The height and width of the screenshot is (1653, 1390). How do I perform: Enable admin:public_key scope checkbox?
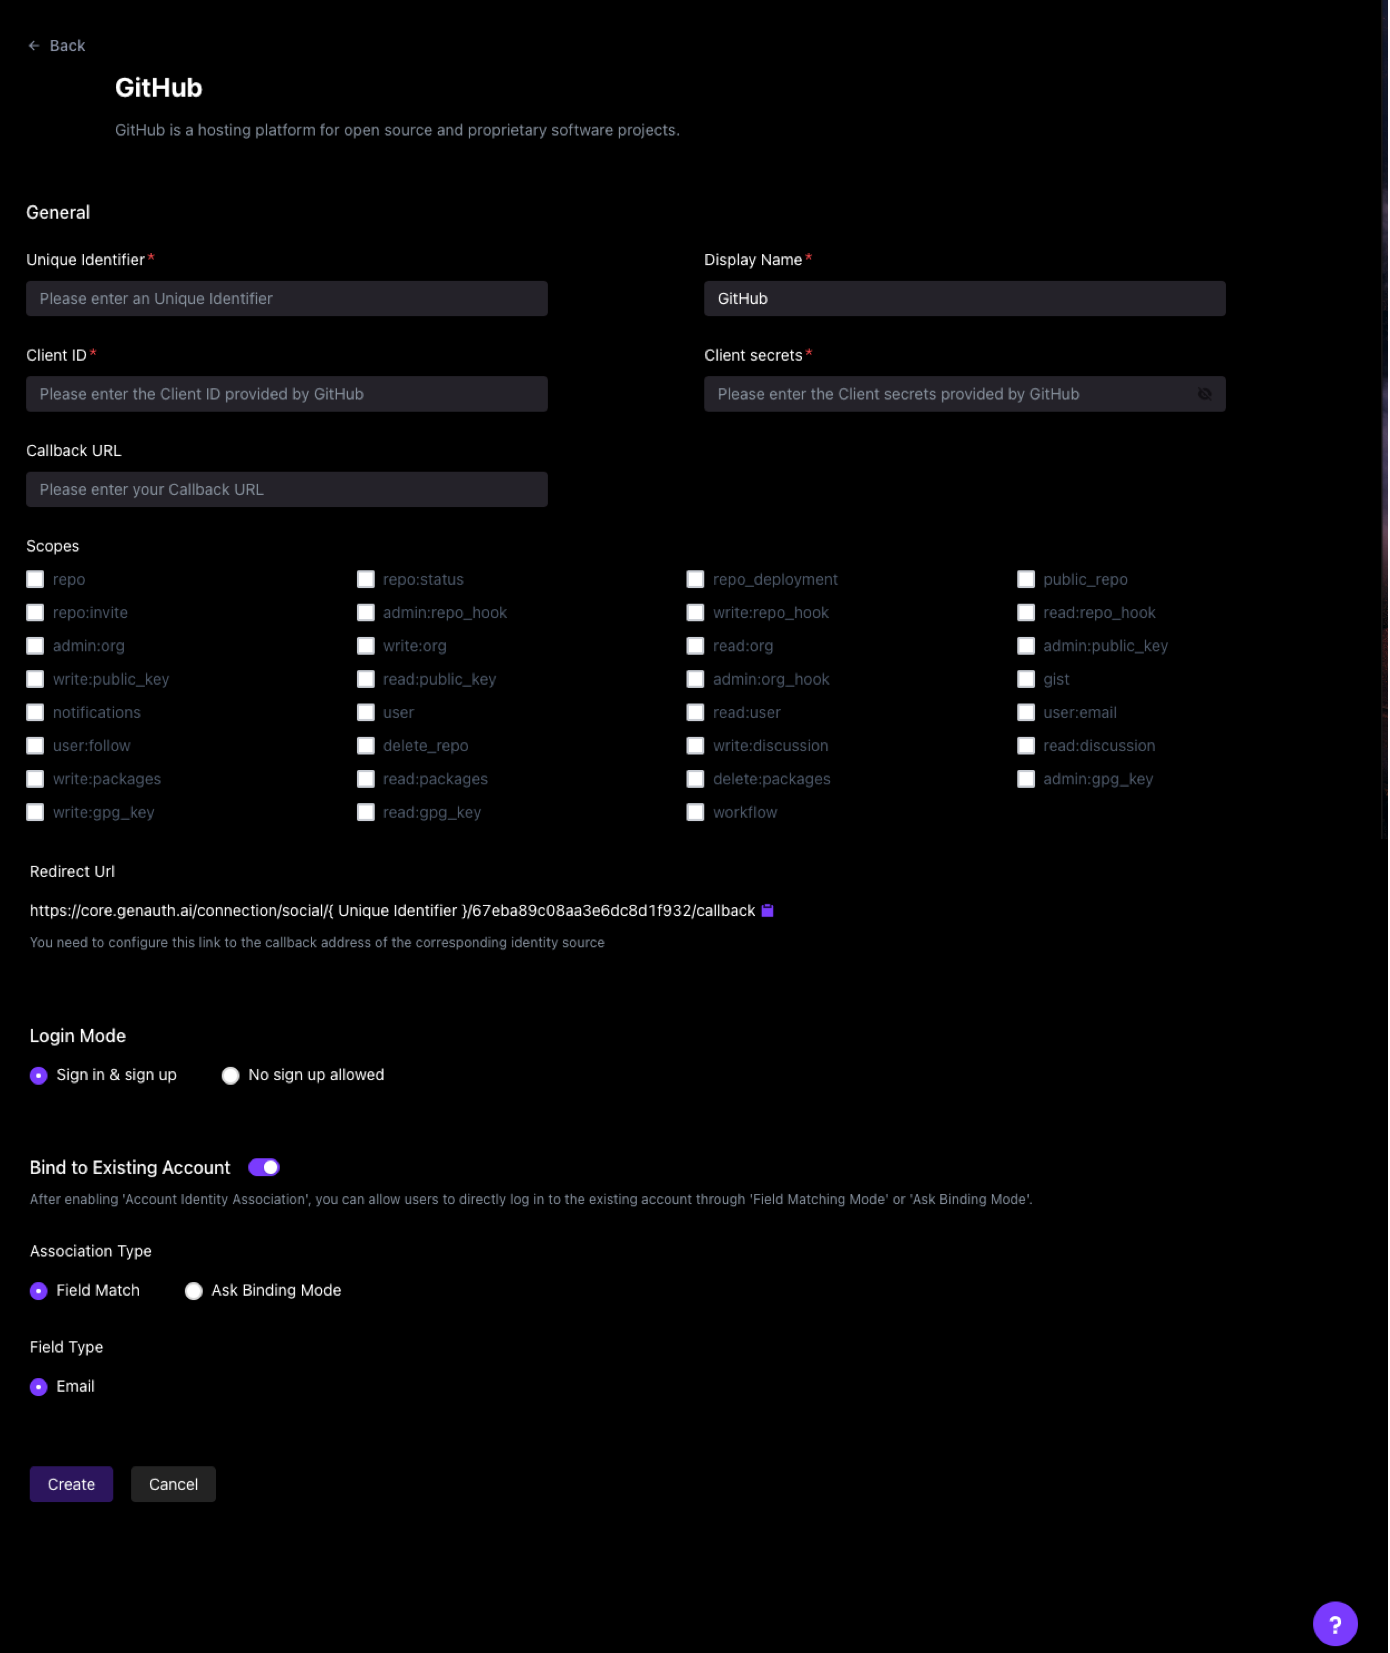pyautogui.click(x=1026, y=646)
